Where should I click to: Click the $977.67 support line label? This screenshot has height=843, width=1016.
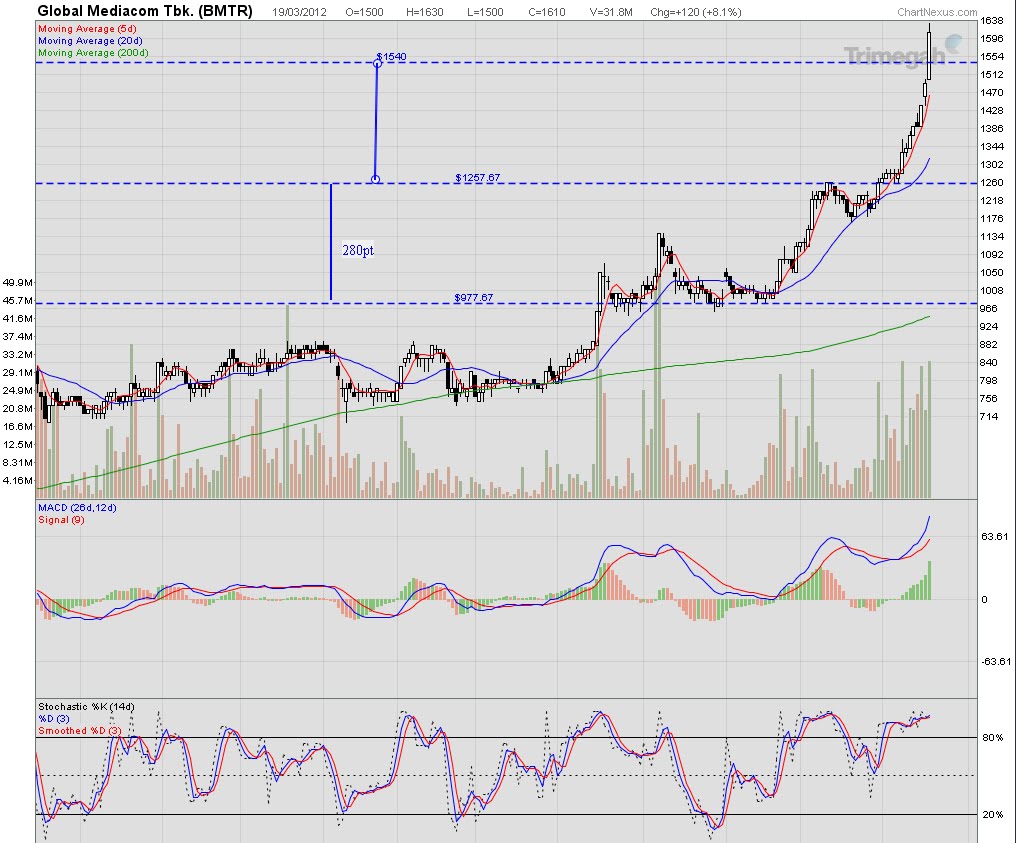pyautogui.click(x=474, y=298)
